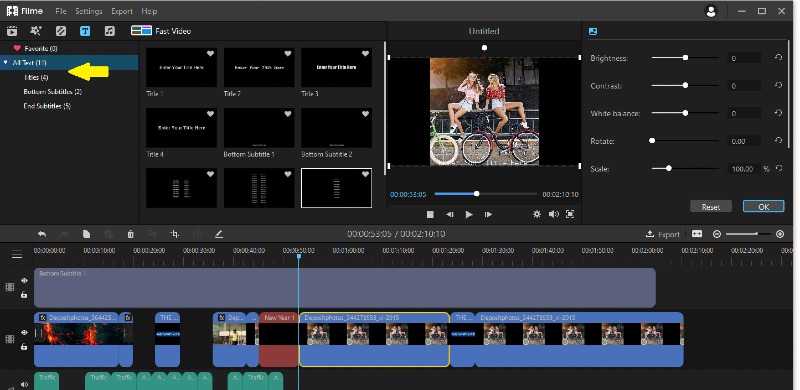Favorite Title 1 using its heart
The width and height of the screenshot is (800, 390).
[210, 54]
